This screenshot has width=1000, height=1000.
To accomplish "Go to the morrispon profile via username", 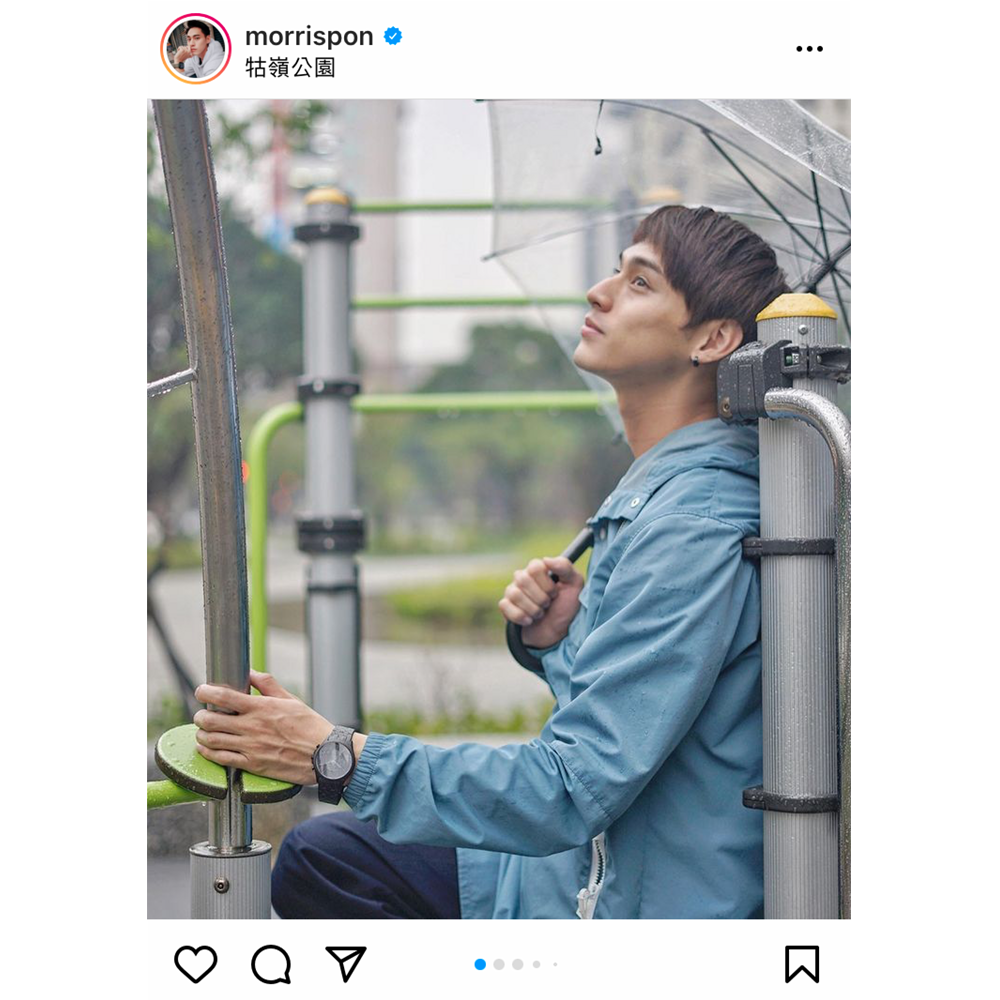I will [309, 37].
